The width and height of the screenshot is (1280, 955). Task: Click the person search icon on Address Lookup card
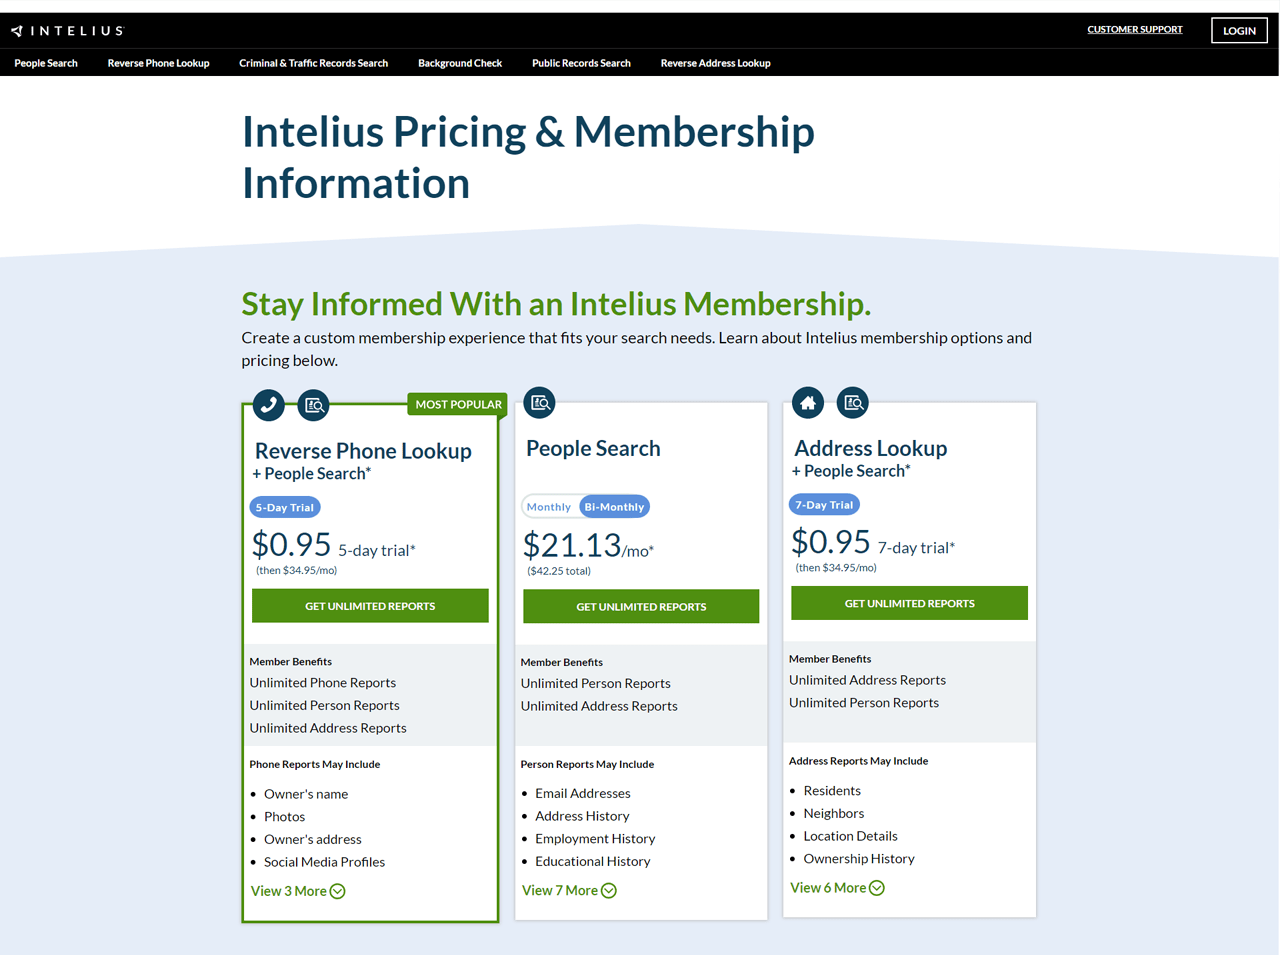pyautogui.click(x=852, y=402)
